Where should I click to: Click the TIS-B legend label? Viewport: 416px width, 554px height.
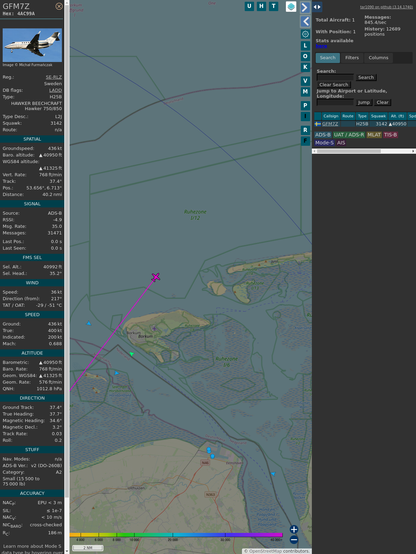pos(390,135)
